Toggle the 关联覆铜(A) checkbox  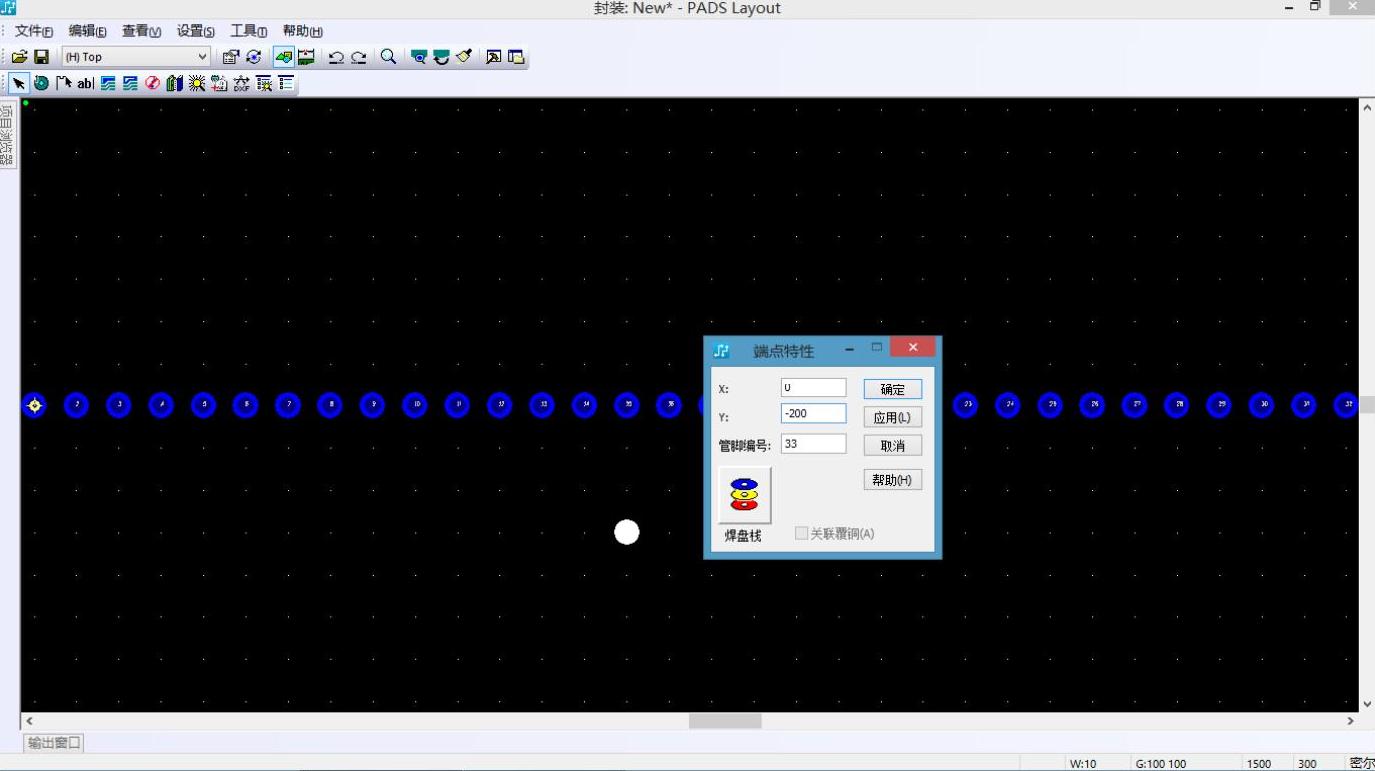pyautogui.click(x=801, y=534)
